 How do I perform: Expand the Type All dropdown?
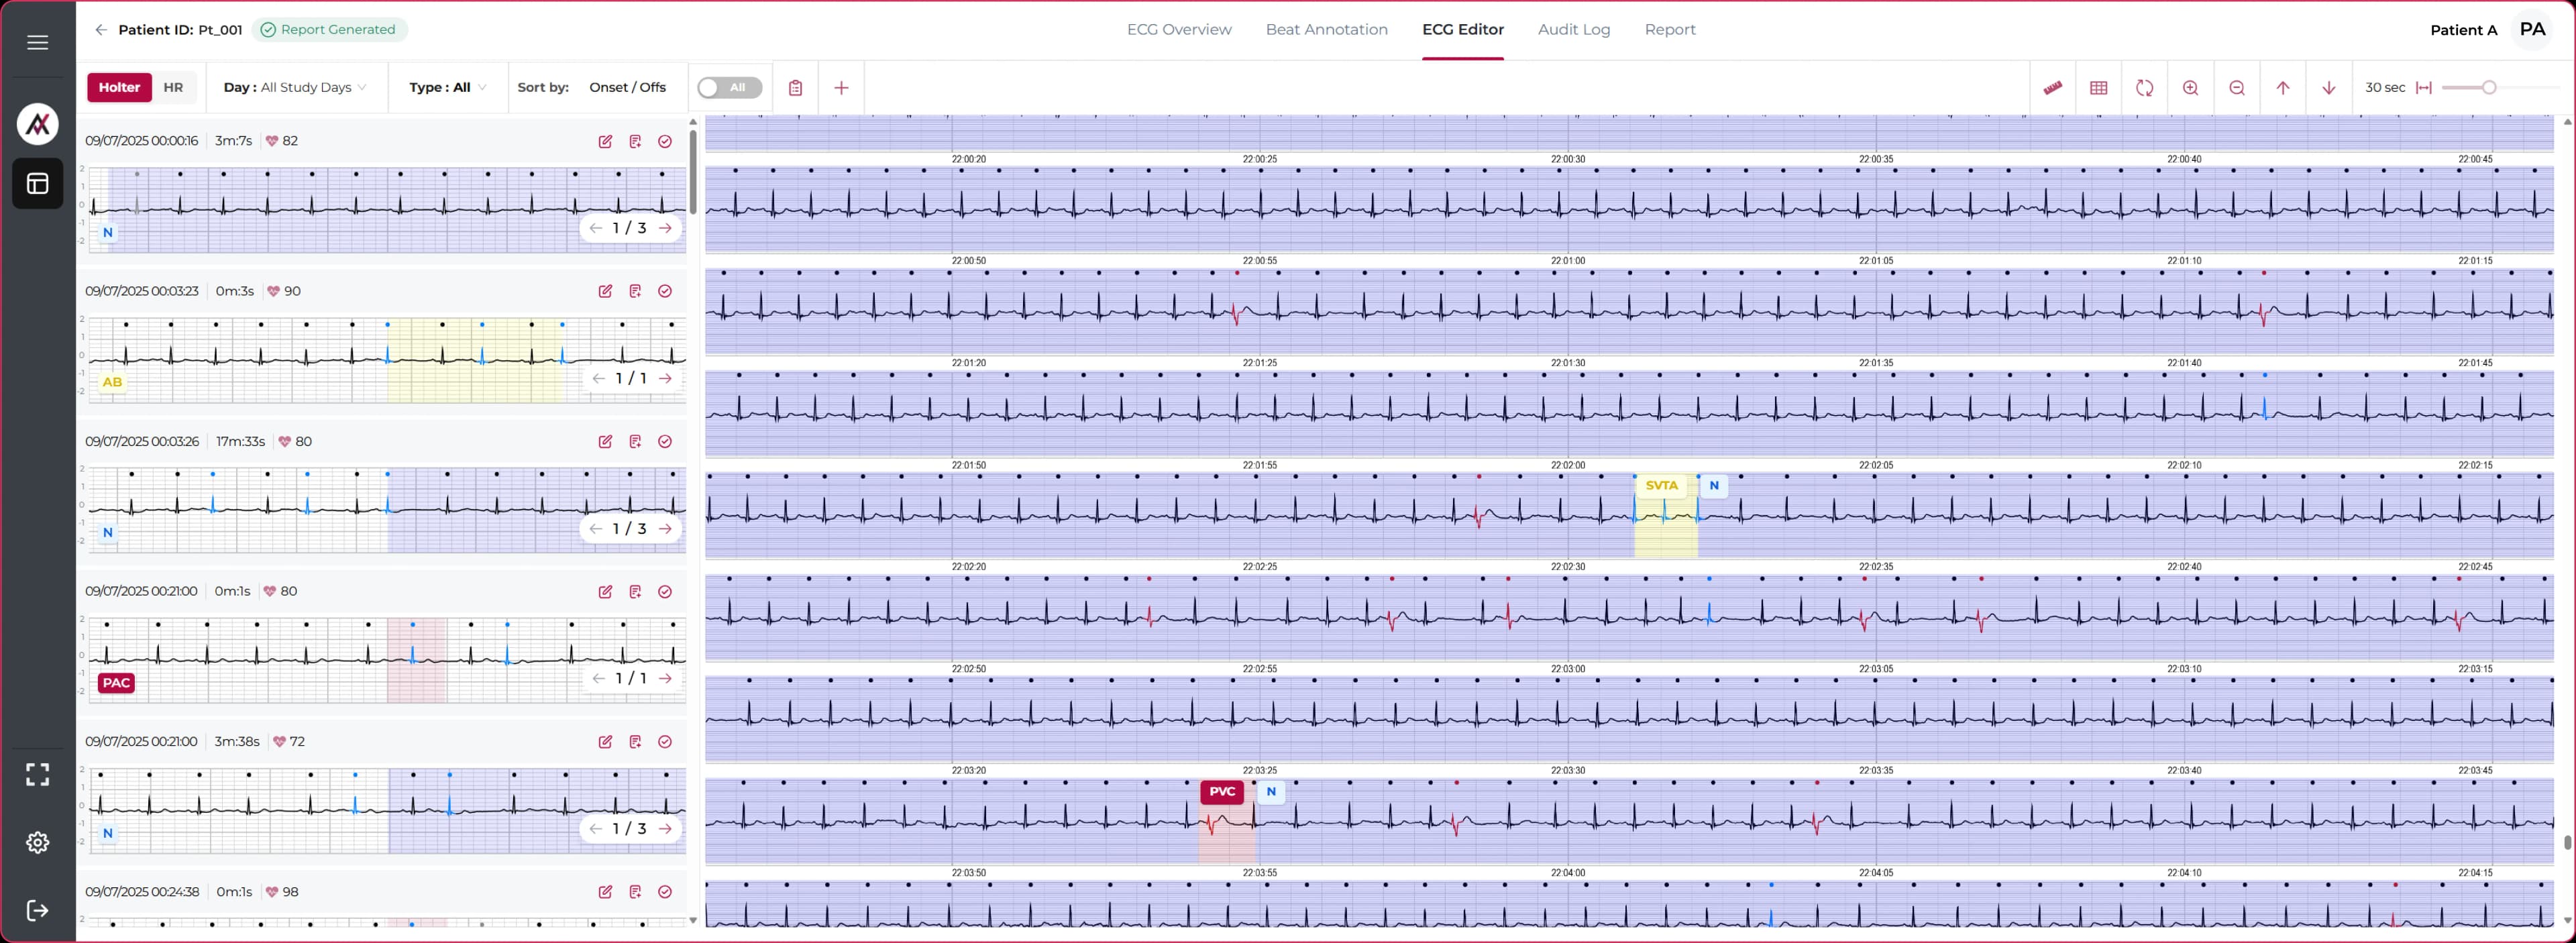pyautogui.click(x=447, y=87)
